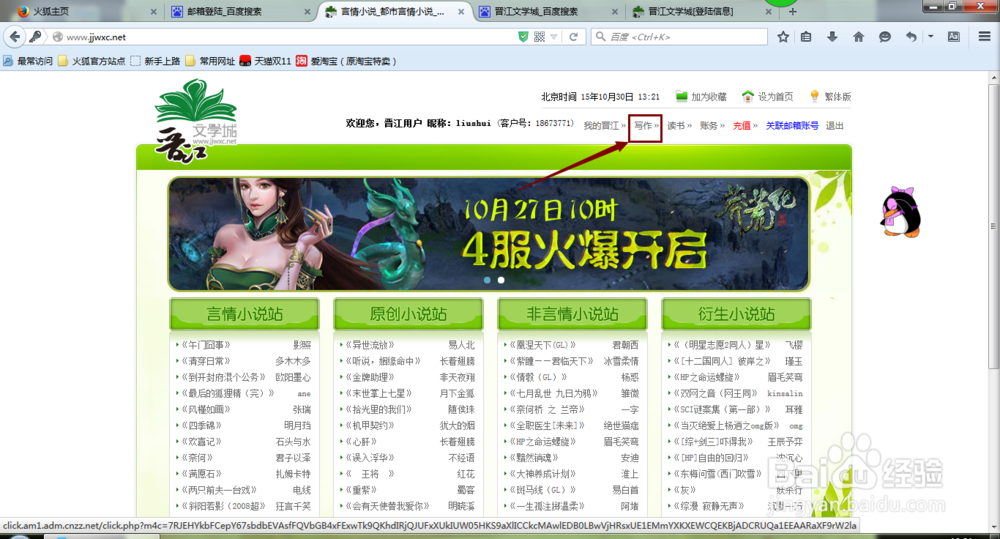Open 常用网址 bookmark folder

click(x=210, y=61)
